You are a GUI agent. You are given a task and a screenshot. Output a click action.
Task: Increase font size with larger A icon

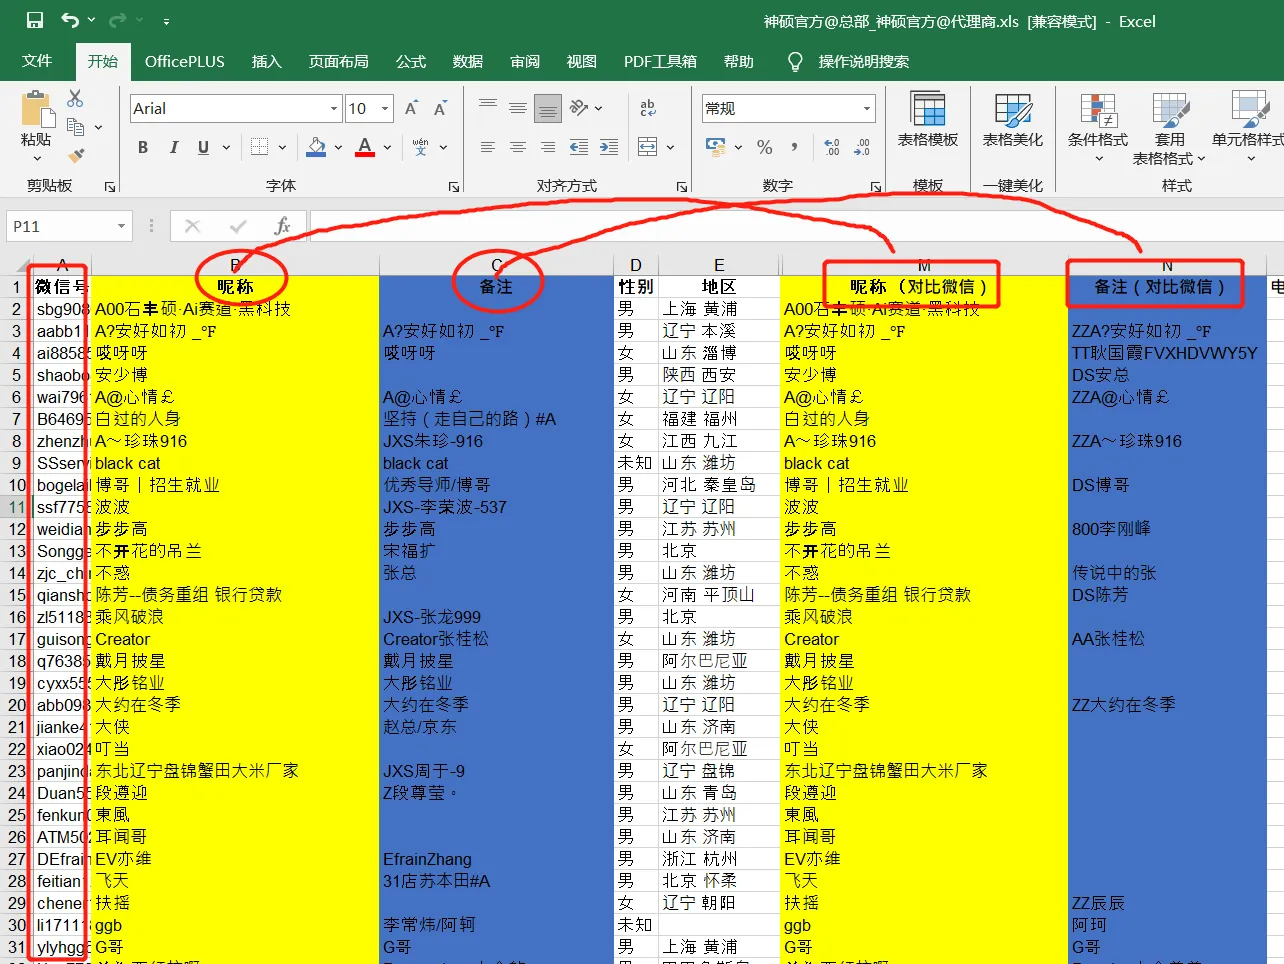tap(411, 108)
